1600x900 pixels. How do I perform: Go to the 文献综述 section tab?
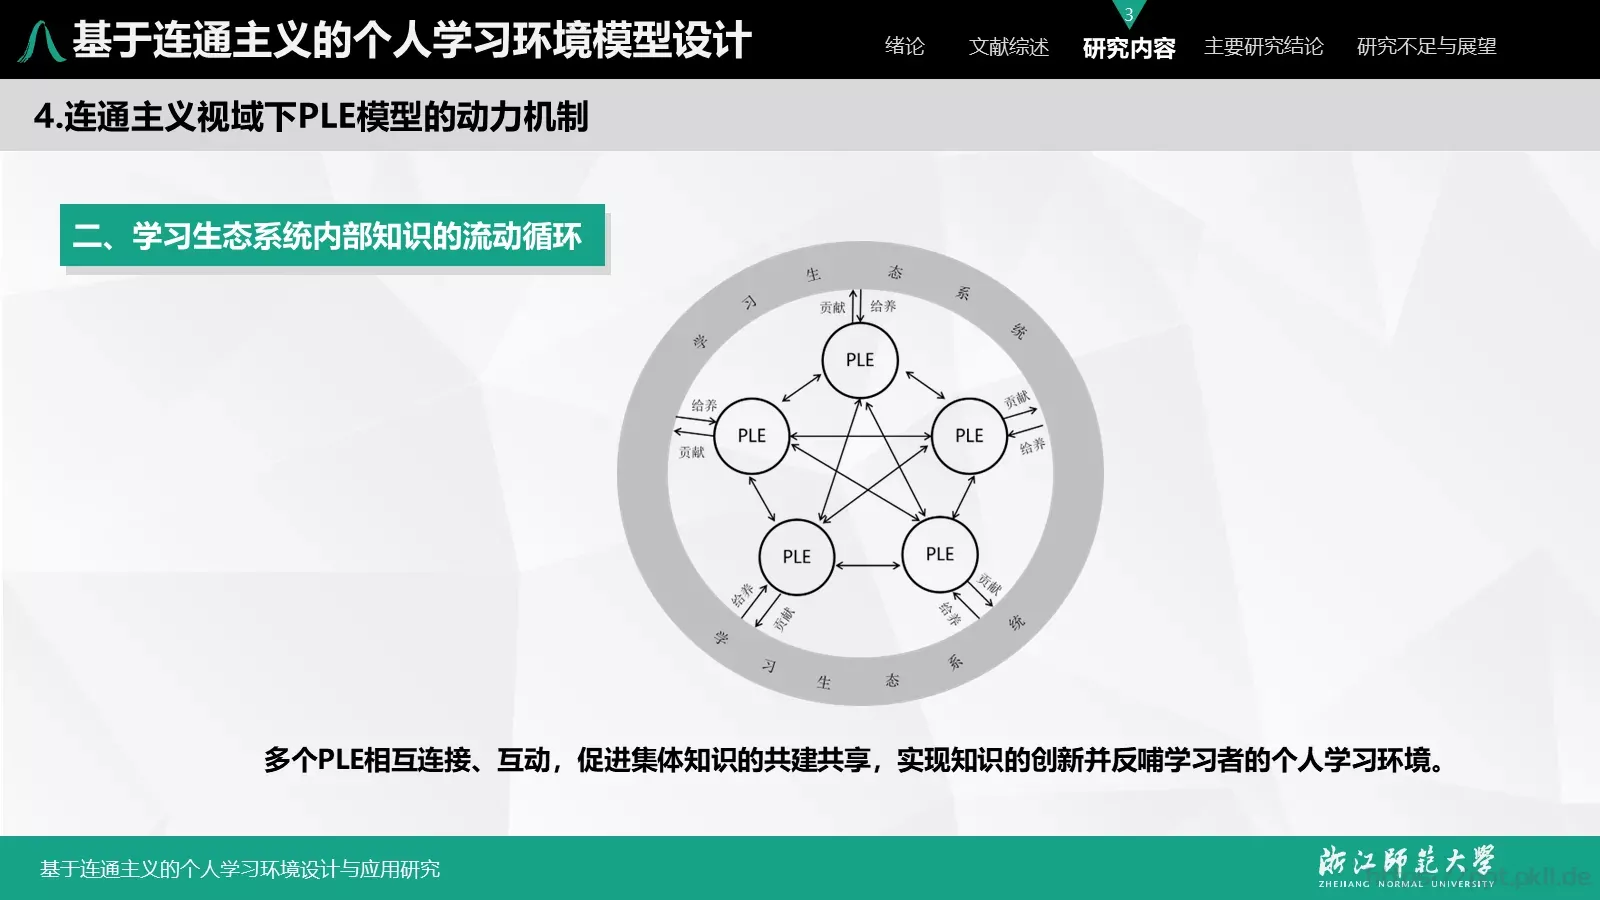[1008, 46]
